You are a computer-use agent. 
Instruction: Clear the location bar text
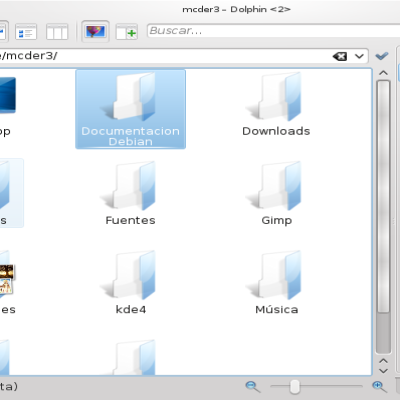tap(340, 56)
